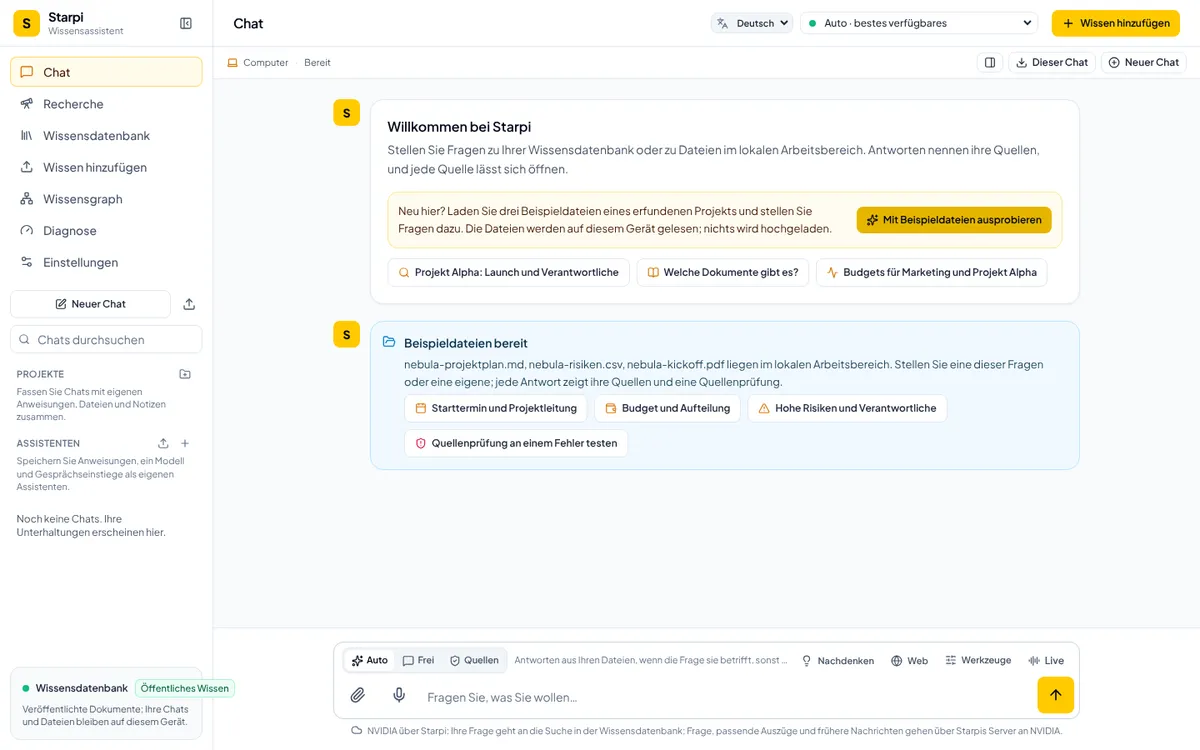This screenshot has width=1200, height=750.
Task: Toggle the Nachdenken option
Action: pyautogui.click(x=837, y=661)
